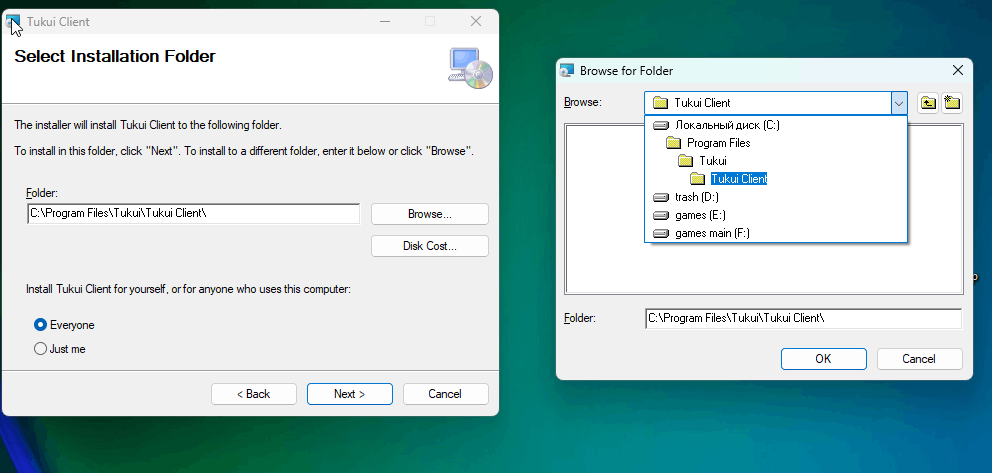Collapse the Browse dropdown arrow

[x=899, y=102]
